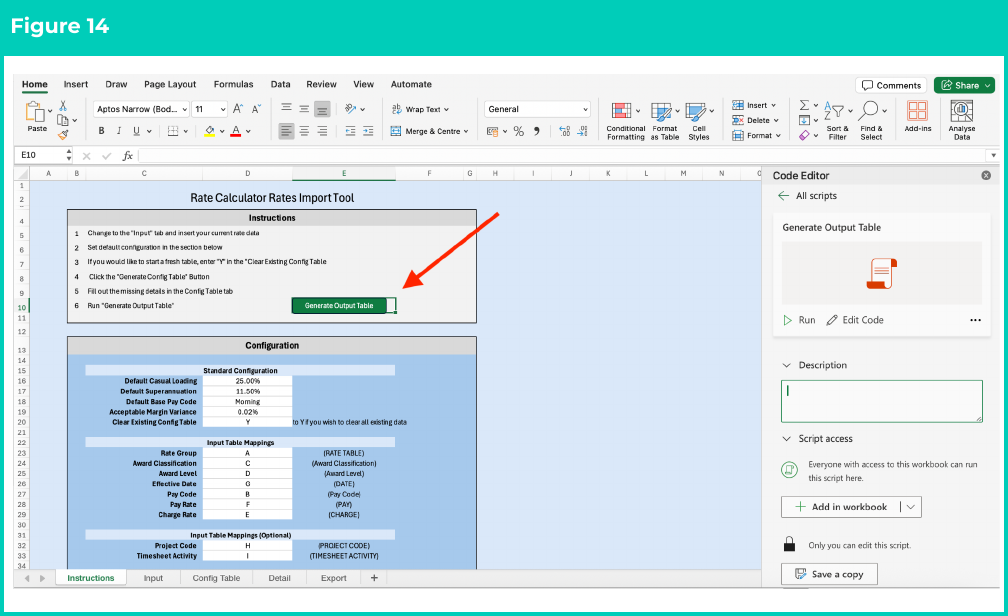Open the Insert cells dropdown

click(x=754, y=105)
